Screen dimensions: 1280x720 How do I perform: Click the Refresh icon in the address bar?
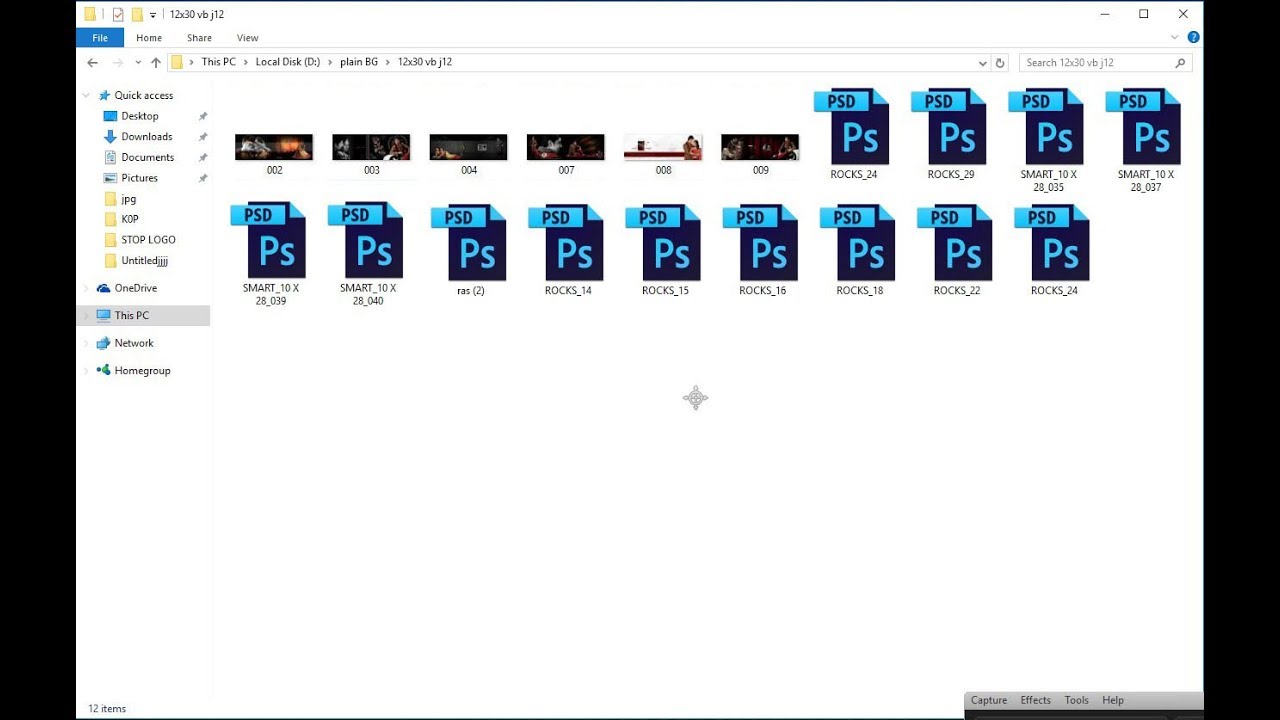click(x=1000, y=62)
